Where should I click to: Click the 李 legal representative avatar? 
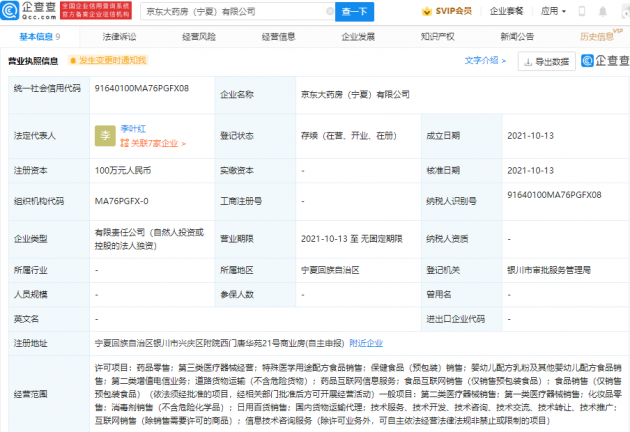[104, 136]
